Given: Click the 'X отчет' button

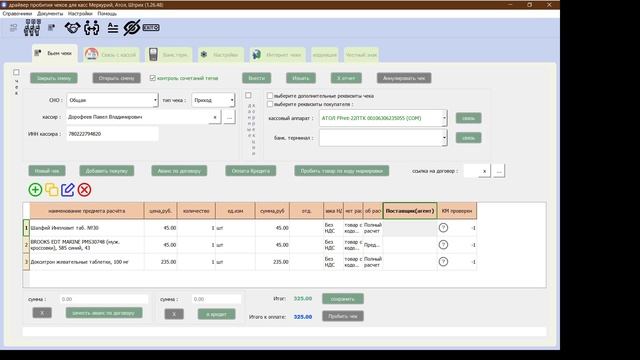Looking at the screenshot, I should [x=346, y=78].
